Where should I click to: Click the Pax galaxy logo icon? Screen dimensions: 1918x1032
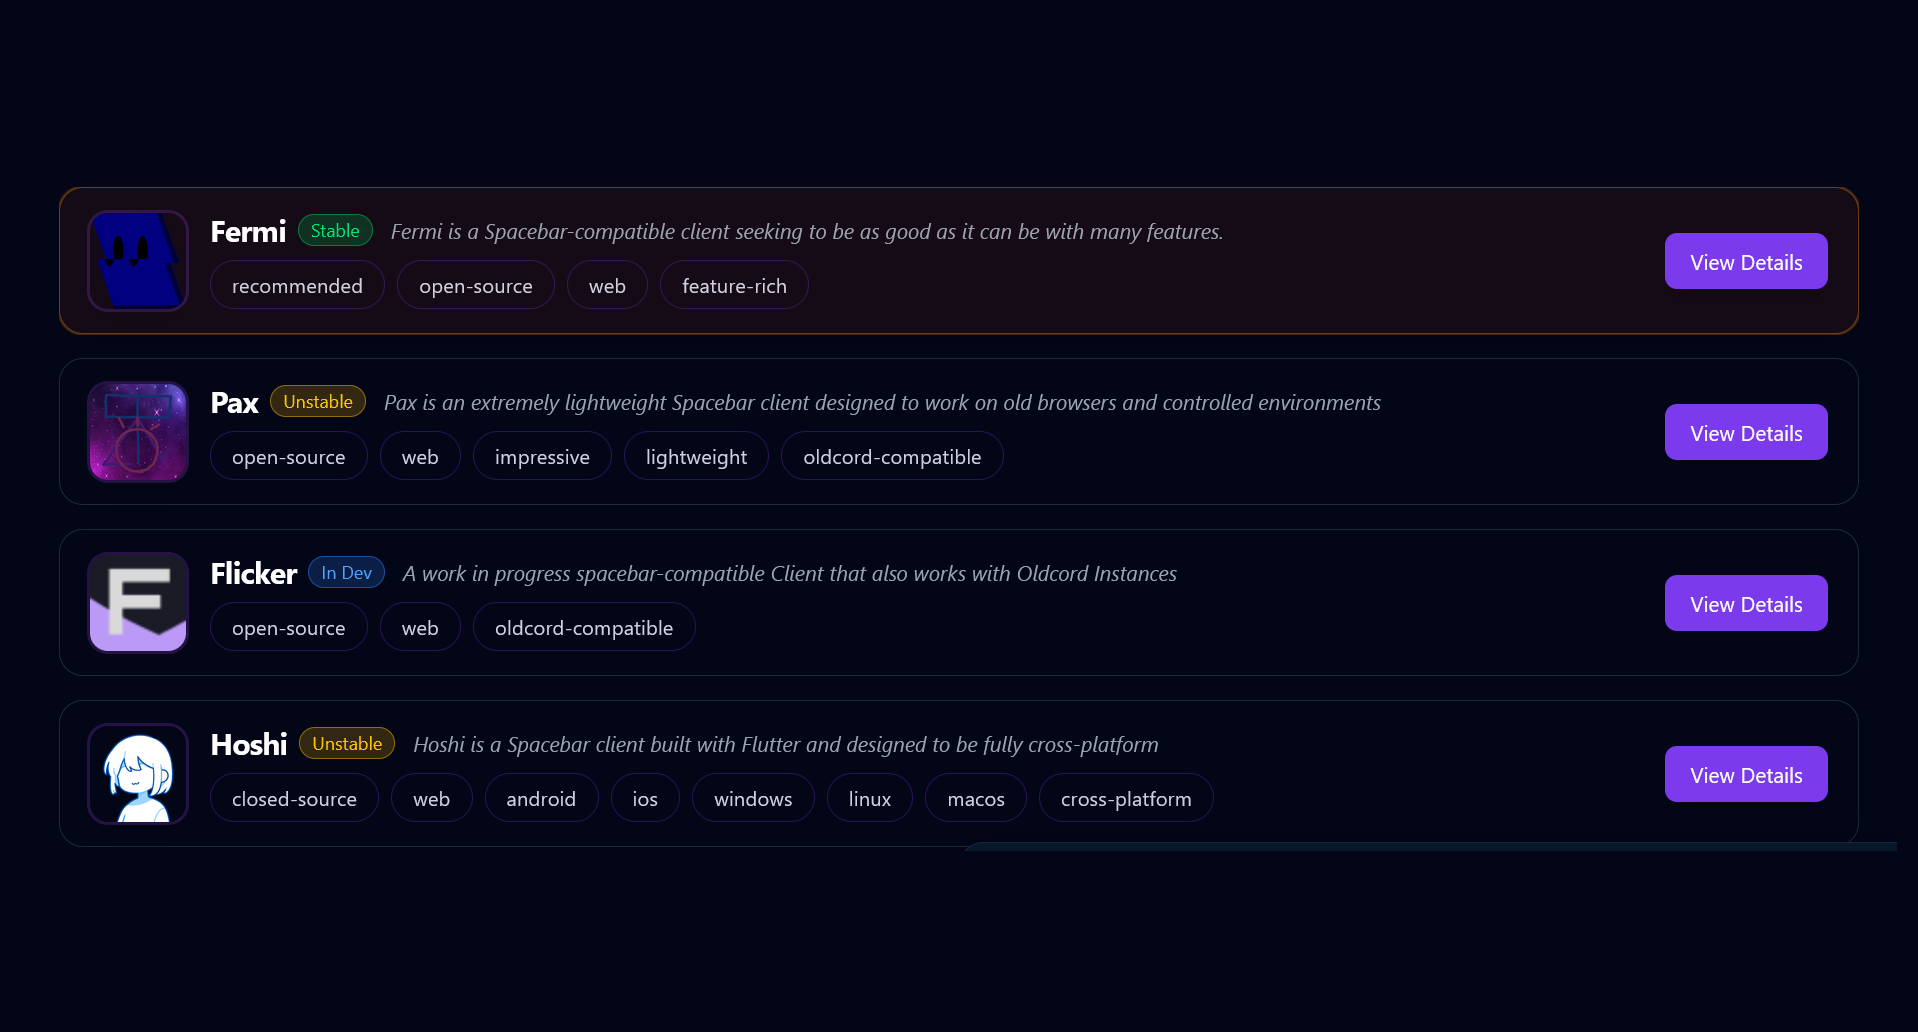pyautogui.click(x=138, y=432)
